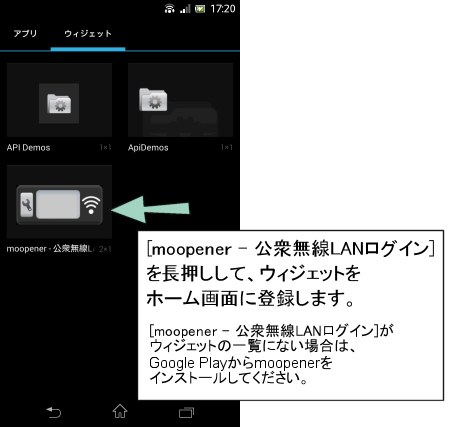Tap the battery indicator in status bar

click(200, 9)
